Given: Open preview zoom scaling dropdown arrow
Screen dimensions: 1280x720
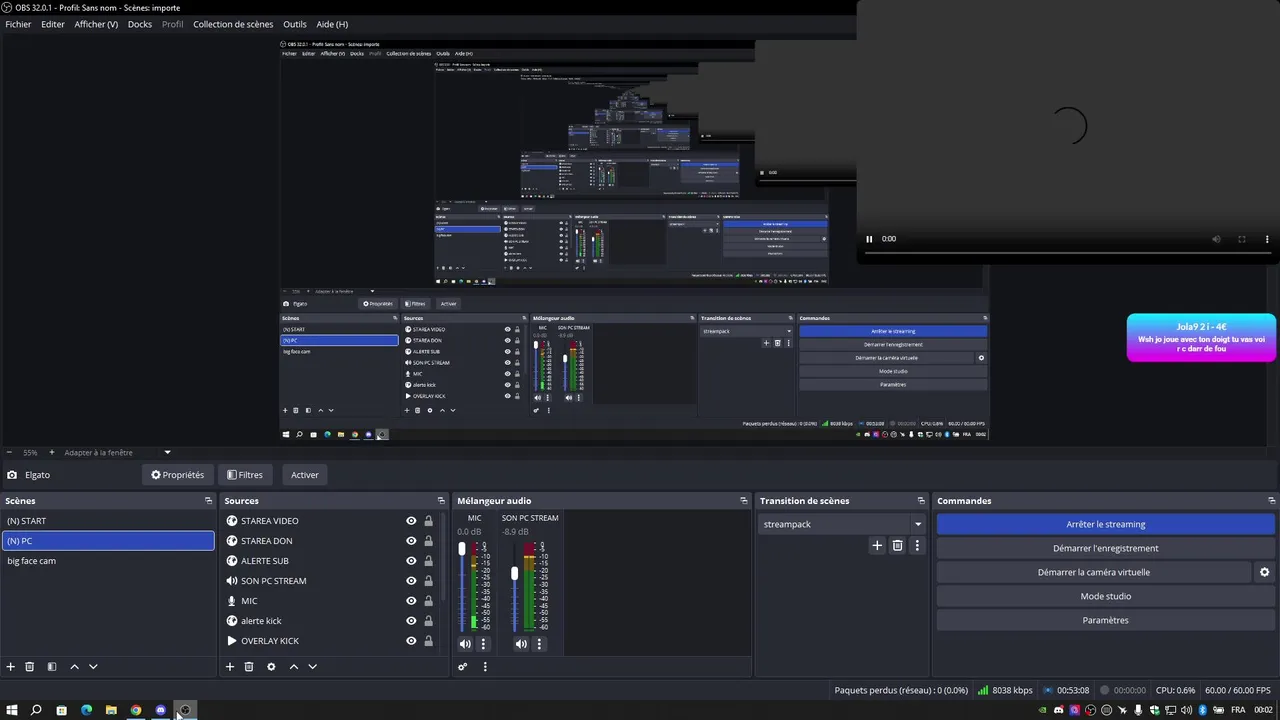Looking at the screenshot, I should [x=167, y=453].
